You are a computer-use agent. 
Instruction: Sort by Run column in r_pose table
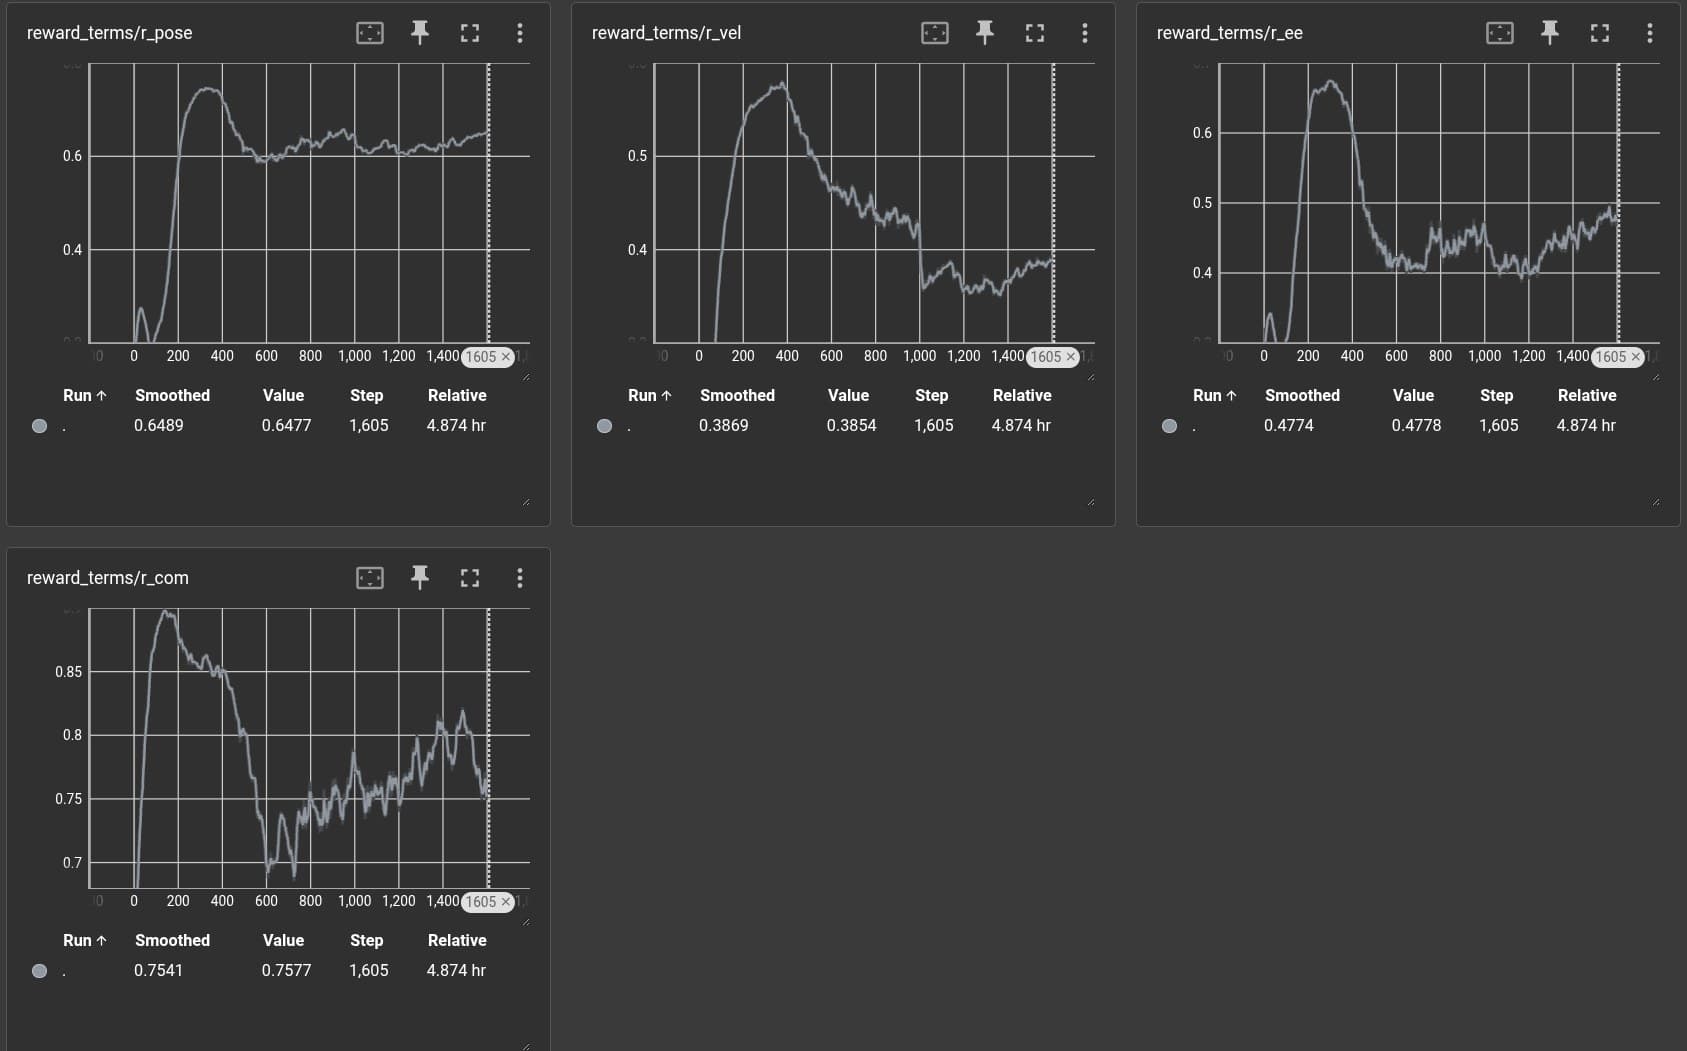pos(84,396)
